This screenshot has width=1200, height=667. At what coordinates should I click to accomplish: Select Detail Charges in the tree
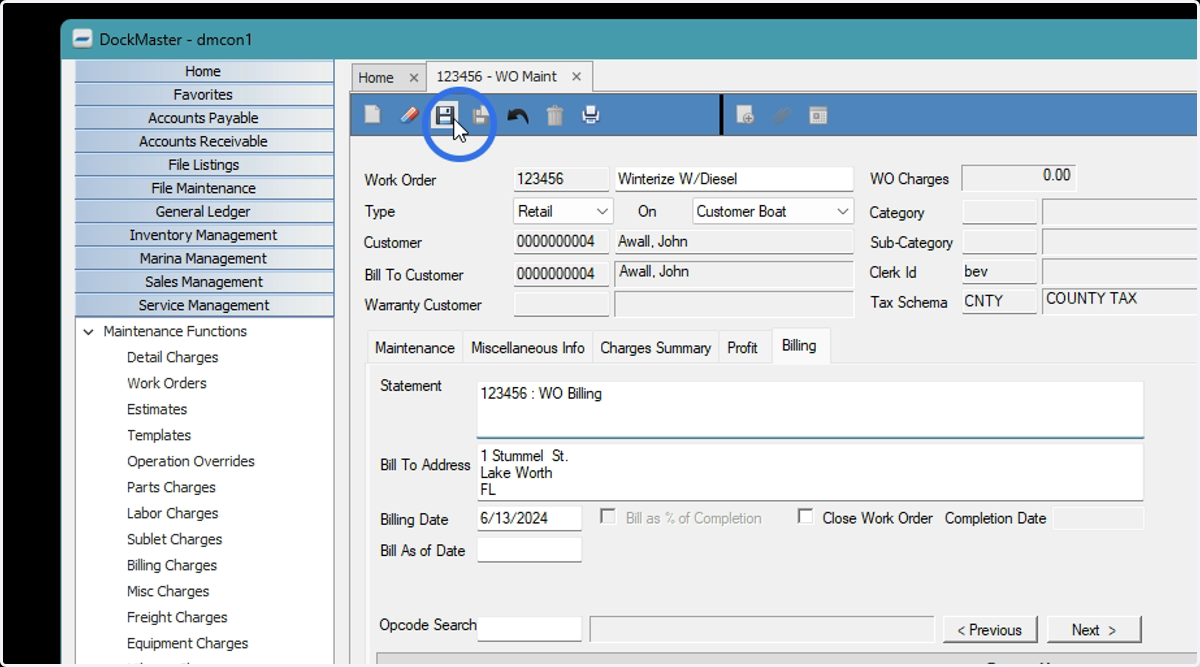click(172, 357)
